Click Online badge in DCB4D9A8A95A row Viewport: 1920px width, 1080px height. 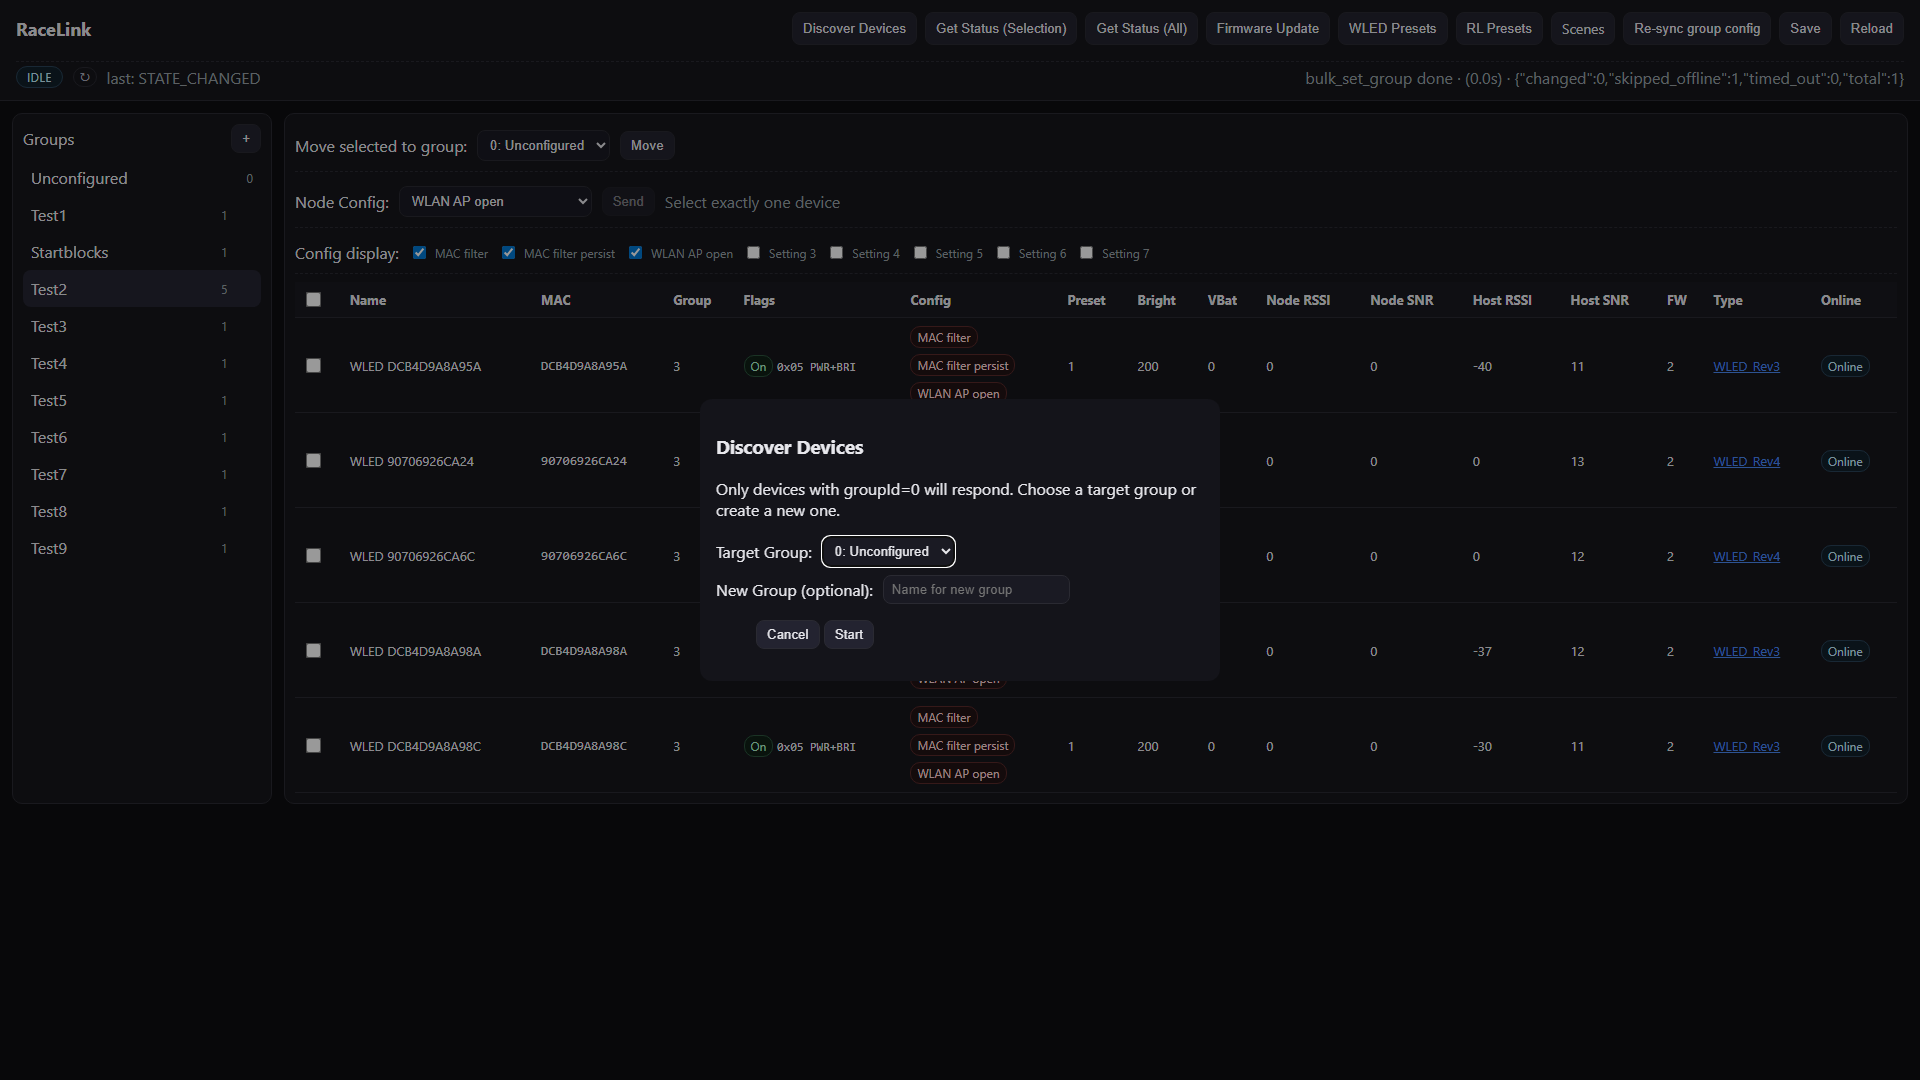pyautogui.click(x=1845, y=367)
